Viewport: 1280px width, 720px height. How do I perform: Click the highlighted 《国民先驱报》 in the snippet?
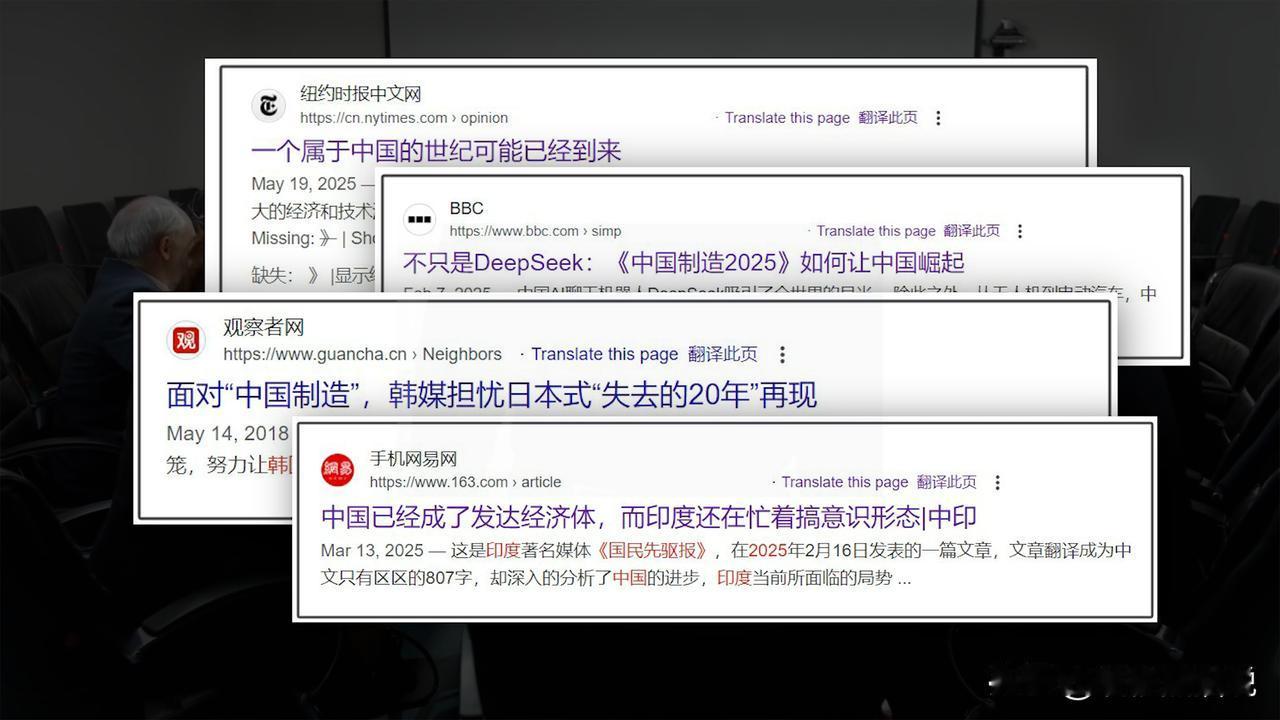[652, 550]
